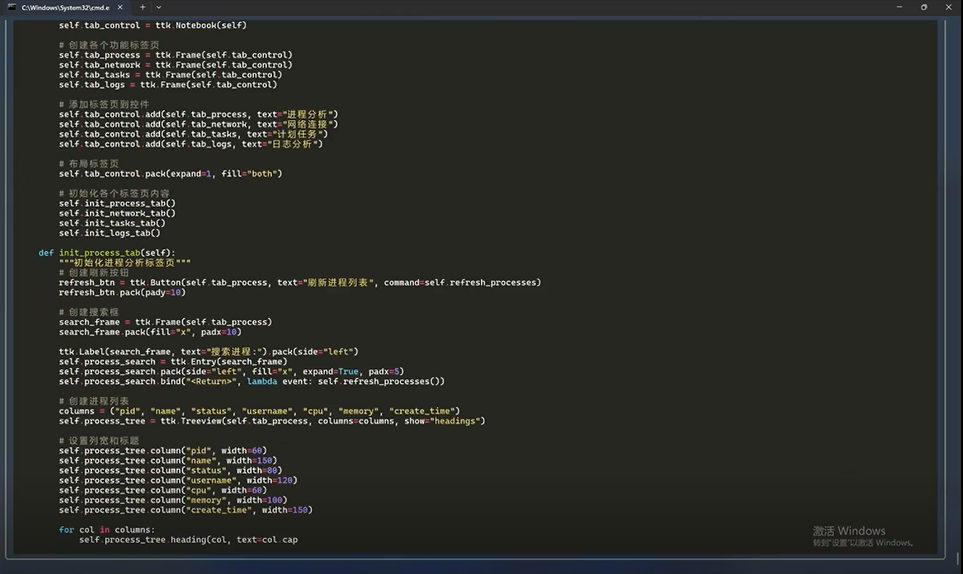Click the line 'def init_process_tab(self):'
This screenshot has width=963, height=574.
[x=107, y=253]
